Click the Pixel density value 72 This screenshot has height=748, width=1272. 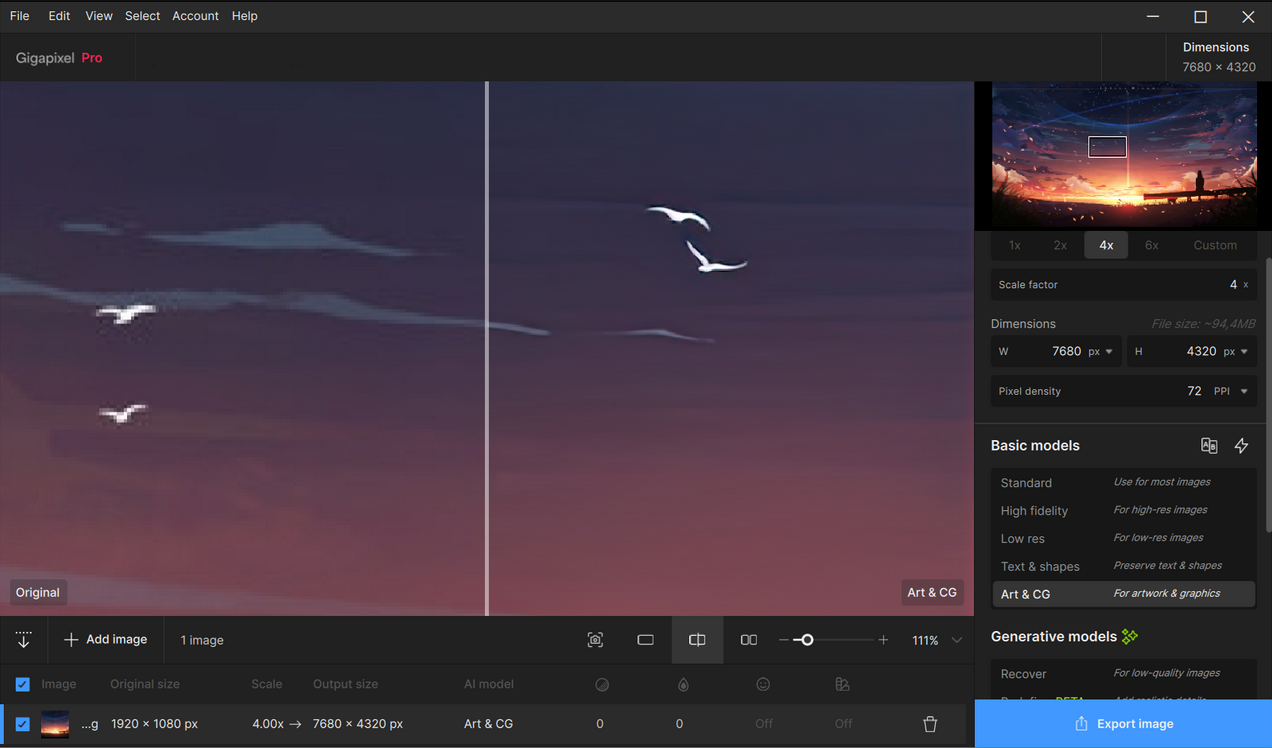pyautogui.click(x=1194, y=391)
